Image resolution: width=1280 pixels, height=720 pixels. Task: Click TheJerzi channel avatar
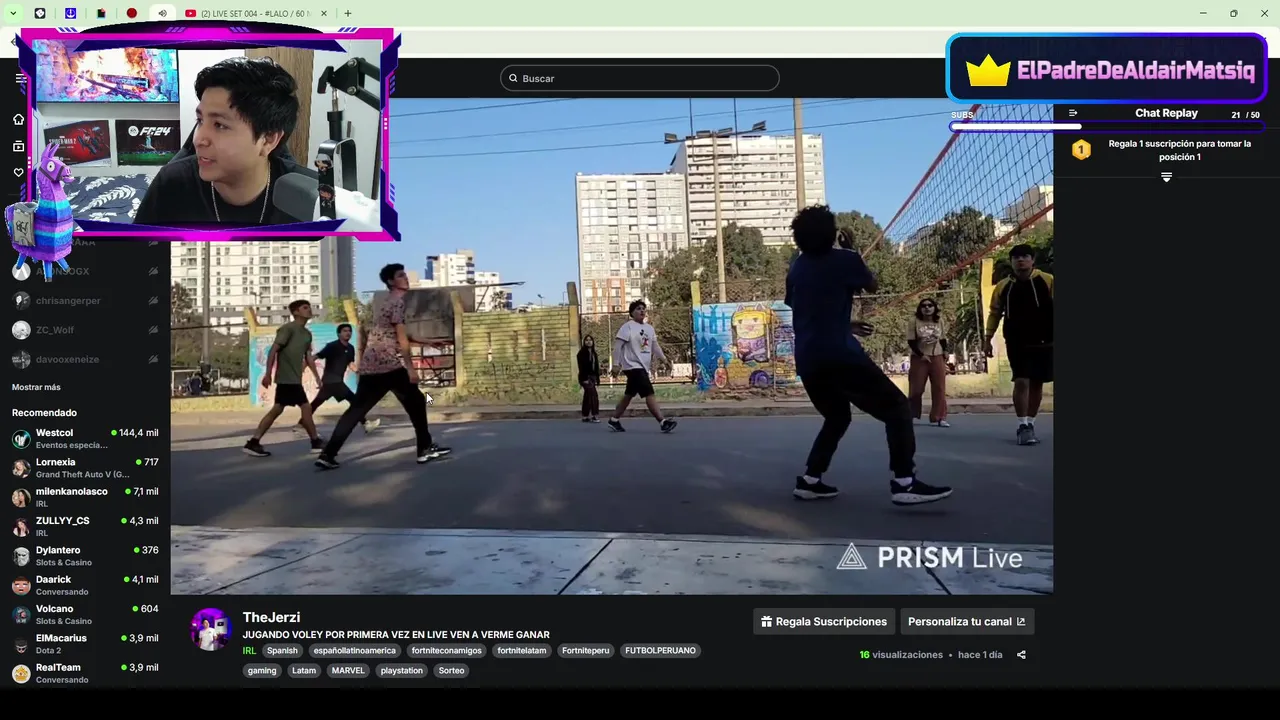211,630
